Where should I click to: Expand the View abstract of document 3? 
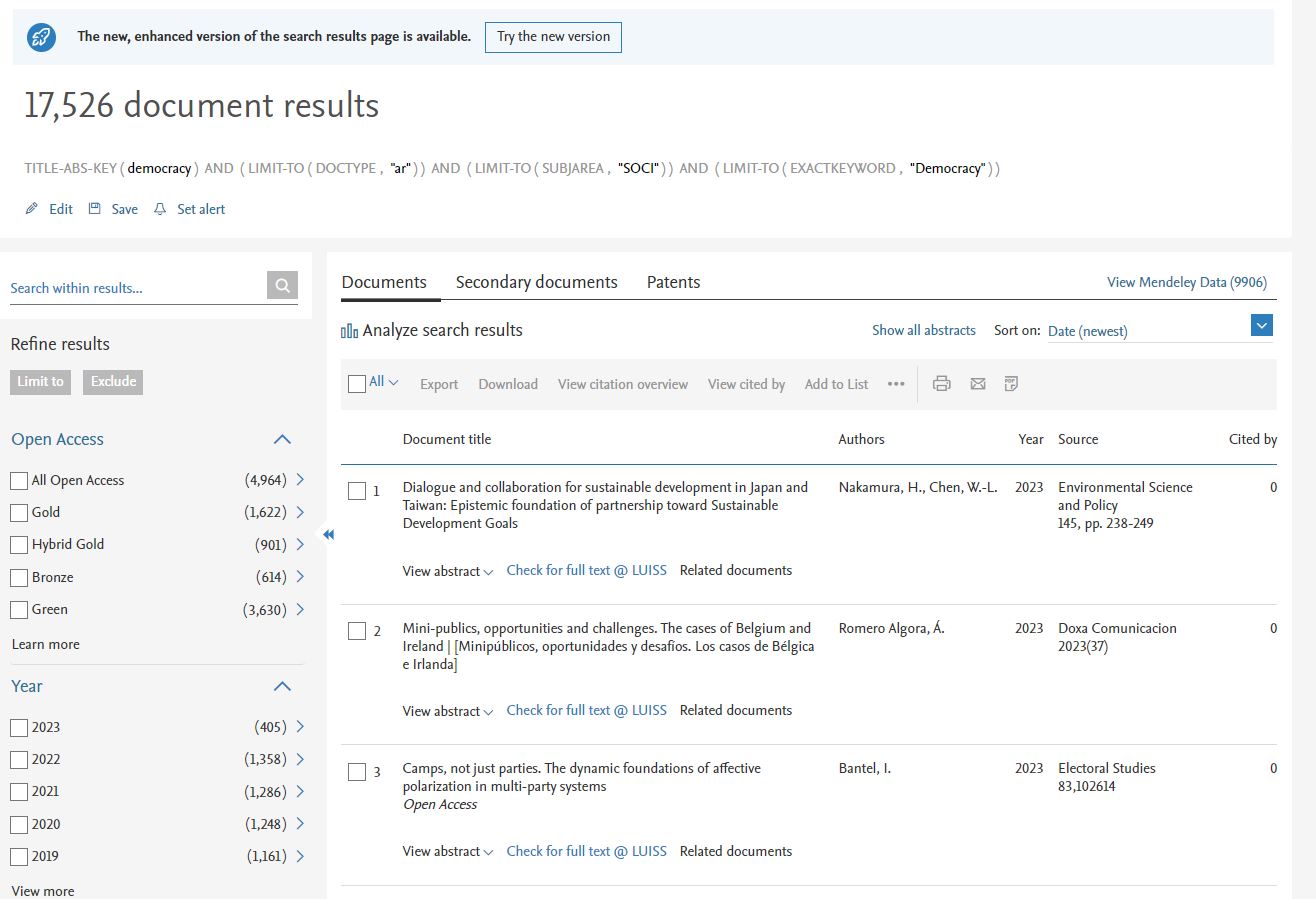click(447, 851)
